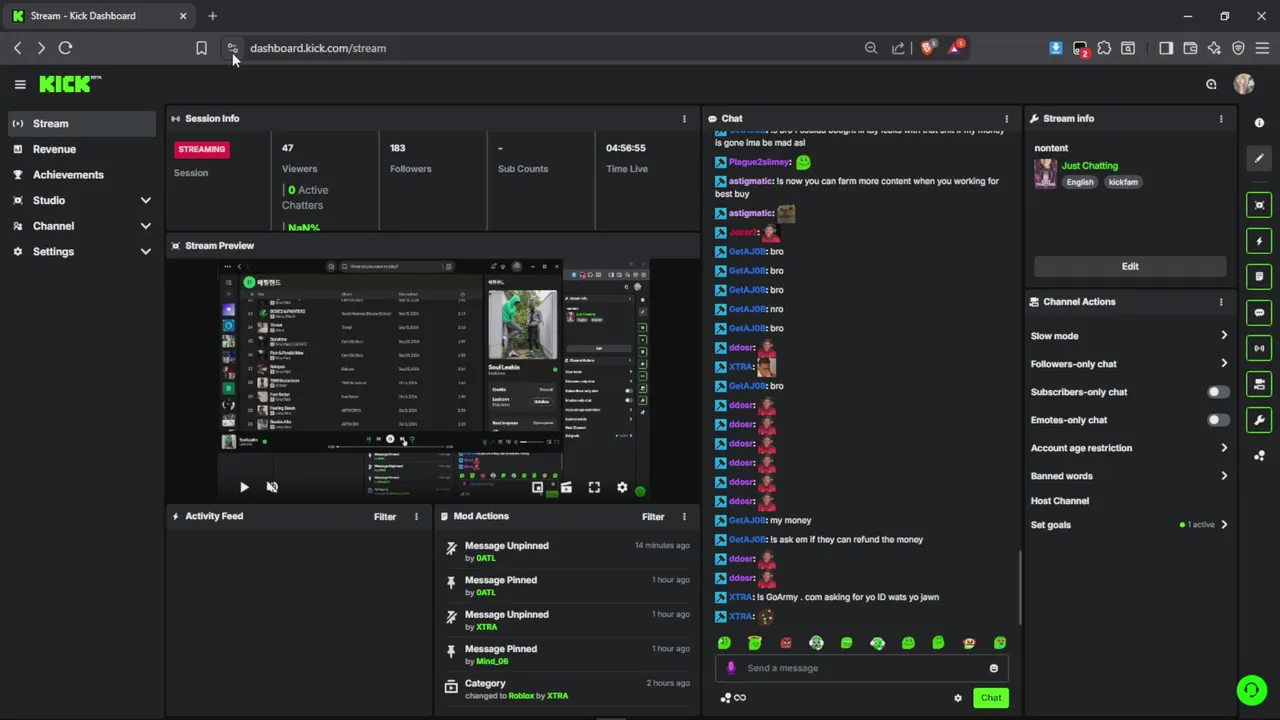1280x720 pixels.
Task: Click the English tag
Action: coord(1080,182)
